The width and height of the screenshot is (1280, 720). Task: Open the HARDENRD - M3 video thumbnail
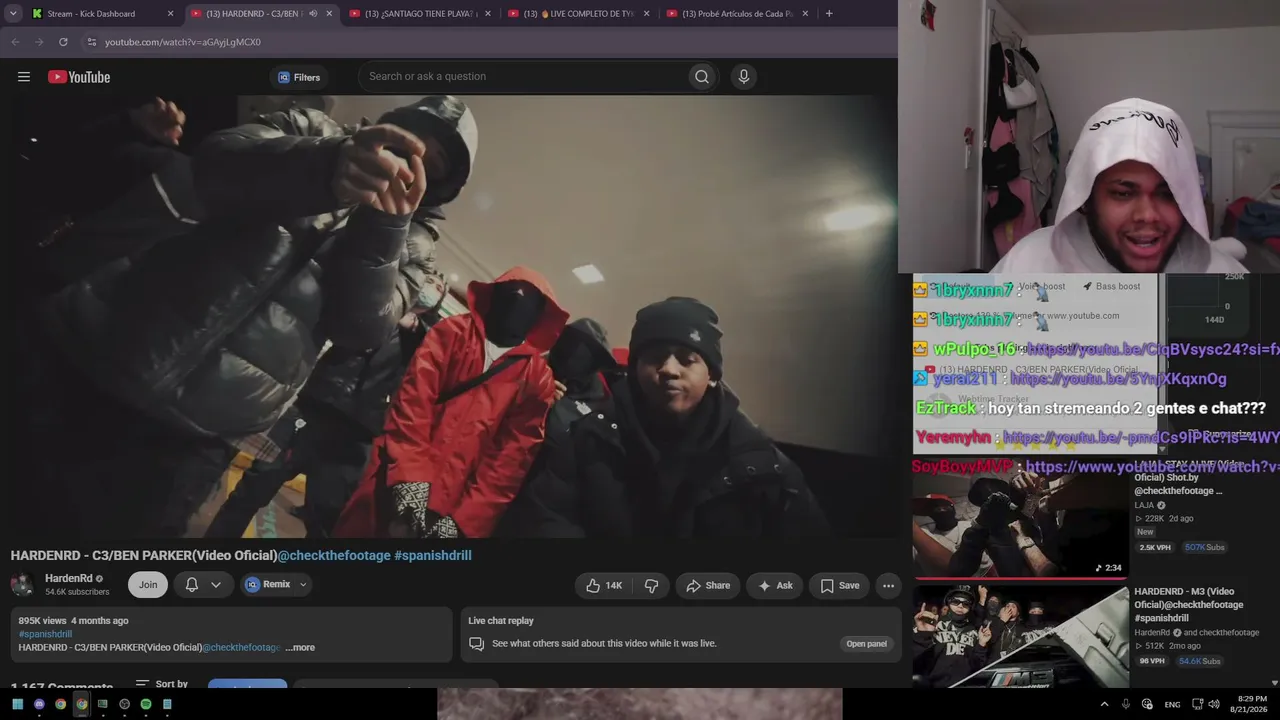tap(1020, 636)
